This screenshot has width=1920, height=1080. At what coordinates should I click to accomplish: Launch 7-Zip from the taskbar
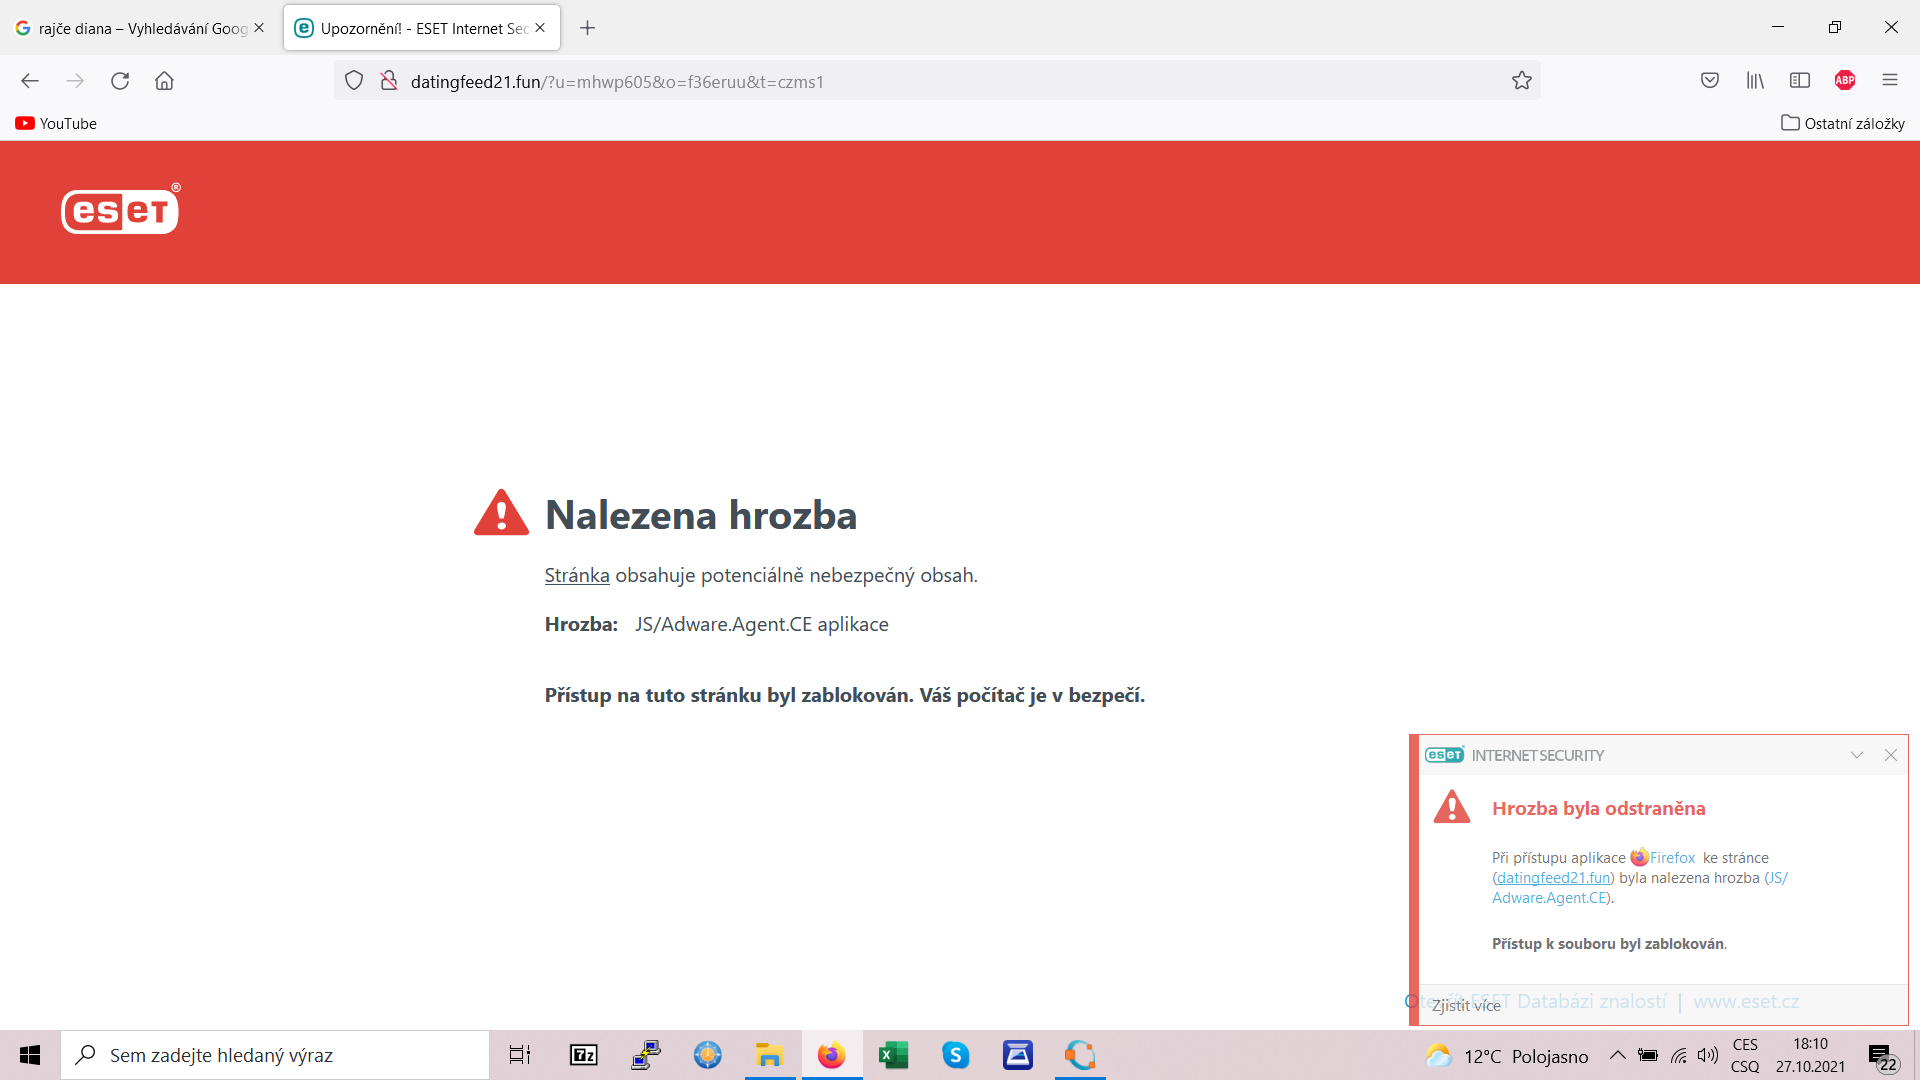pos(583,1055)
